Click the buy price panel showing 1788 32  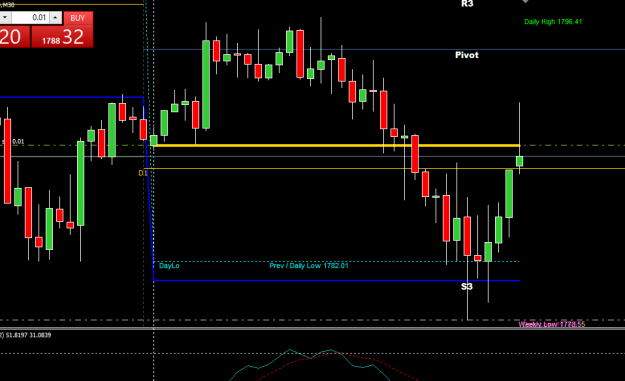click(x=62, y=37)
